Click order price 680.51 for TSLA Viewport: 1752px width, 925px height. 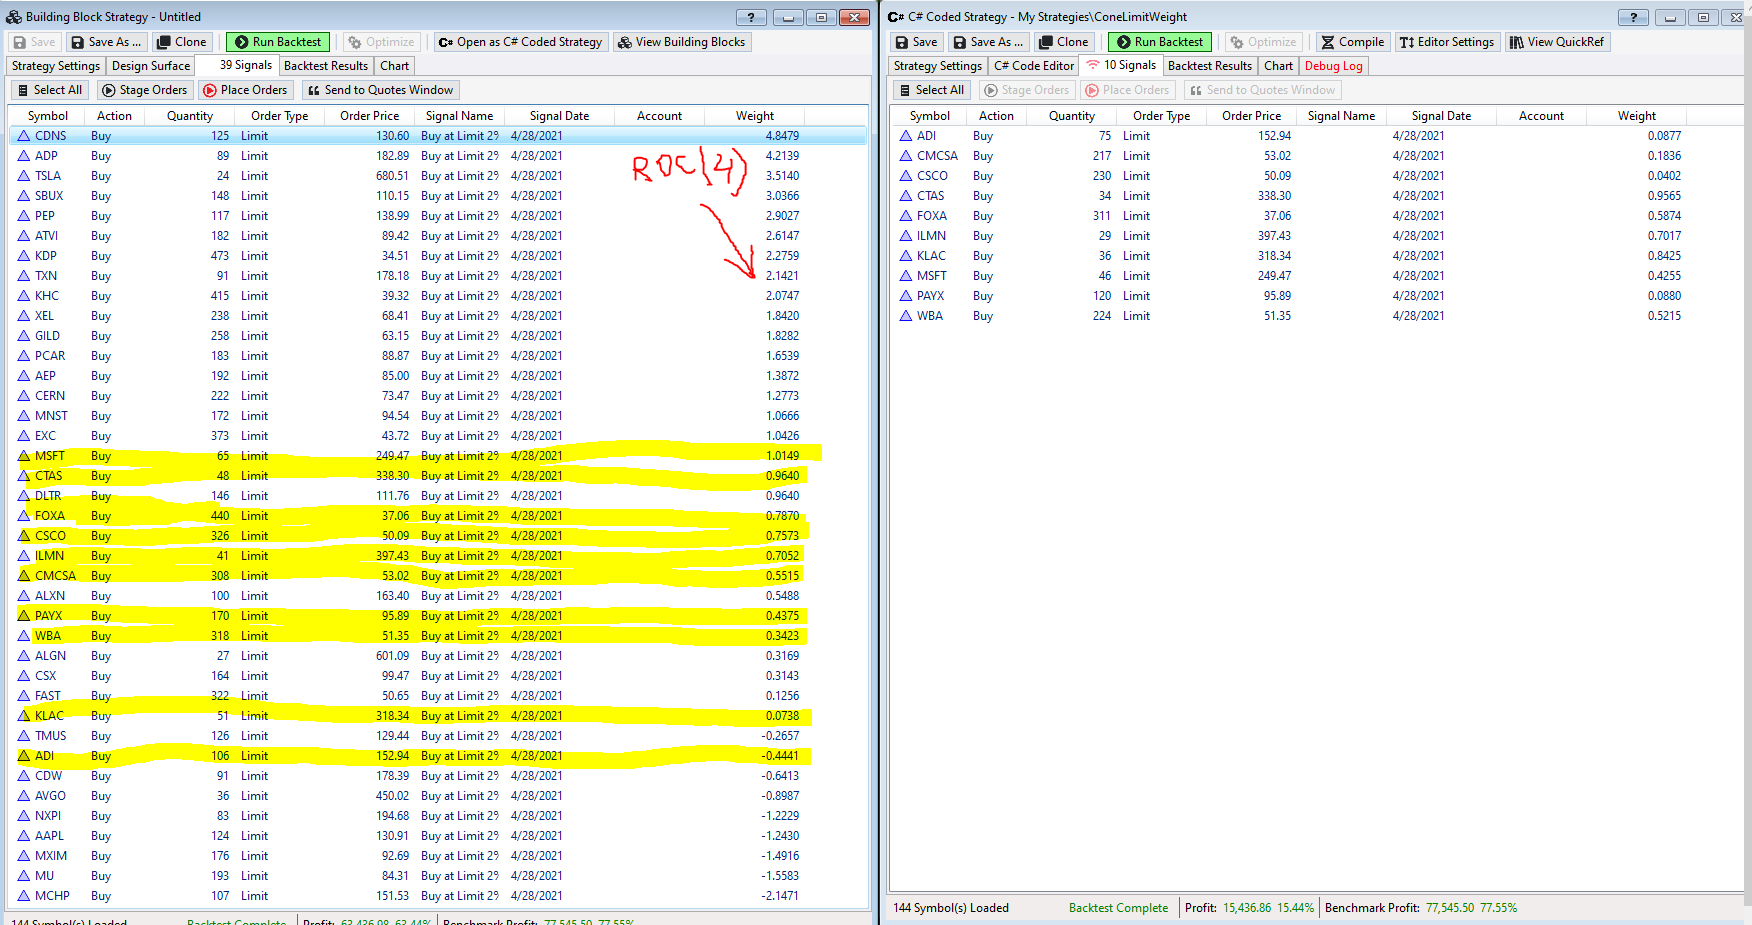coord(392,176)
